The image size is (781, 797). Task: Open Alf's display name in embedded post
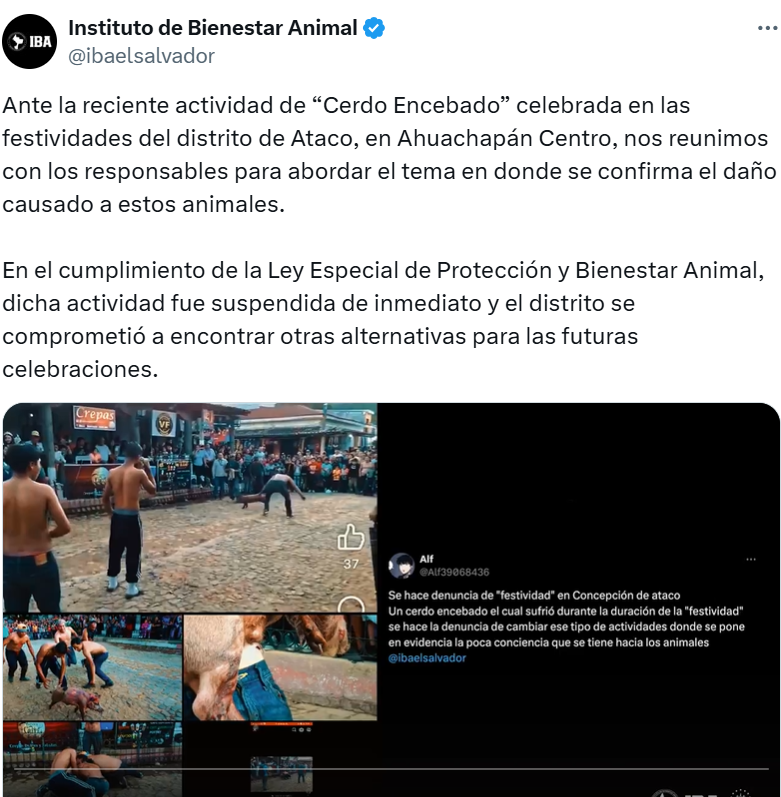point(426,559)
